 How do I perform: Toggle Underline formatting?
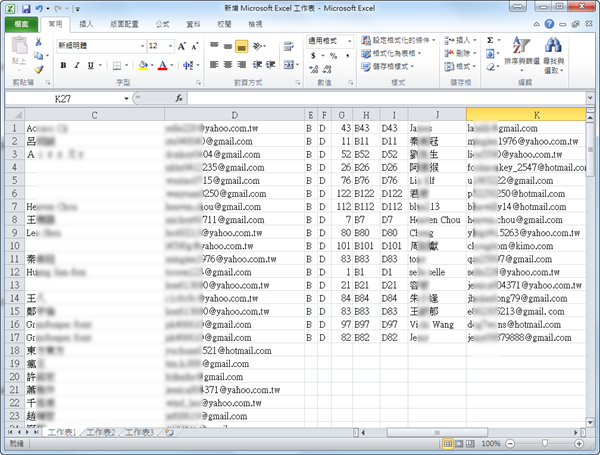tap(91, 66)
